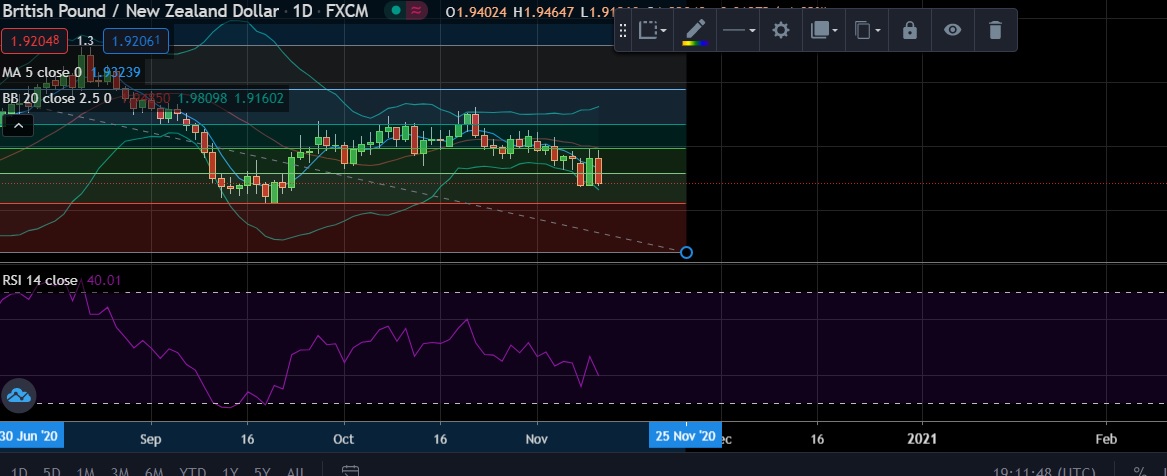Click the go-to-date calendar icon
The height and width of the screenshot is (476, 1167).
pyautogui.click(x=350, y=470)
